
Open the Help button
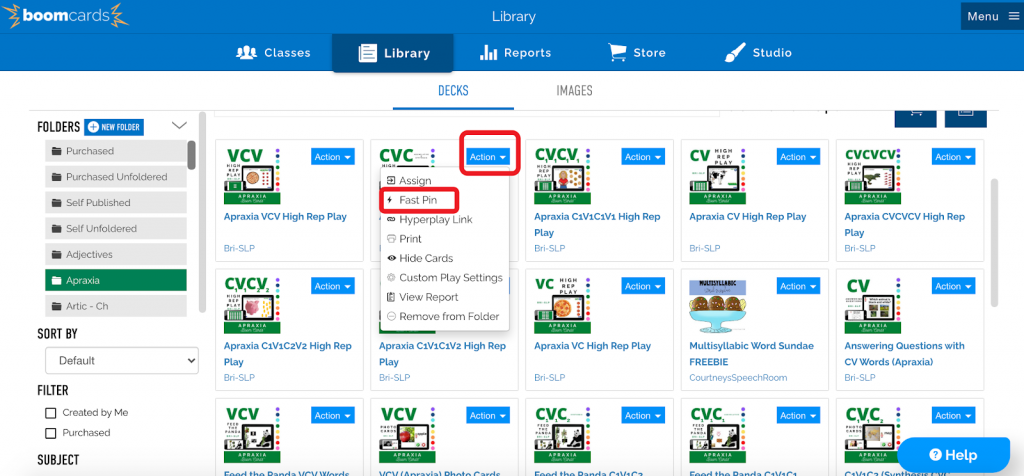pyautogui.click(x=953, y=455)
